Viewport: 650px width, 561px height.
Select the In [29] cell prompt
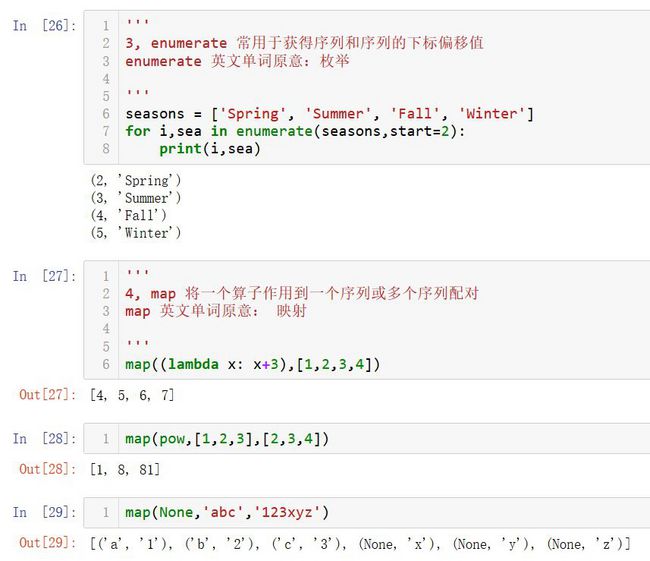click(x=44, y=512)
